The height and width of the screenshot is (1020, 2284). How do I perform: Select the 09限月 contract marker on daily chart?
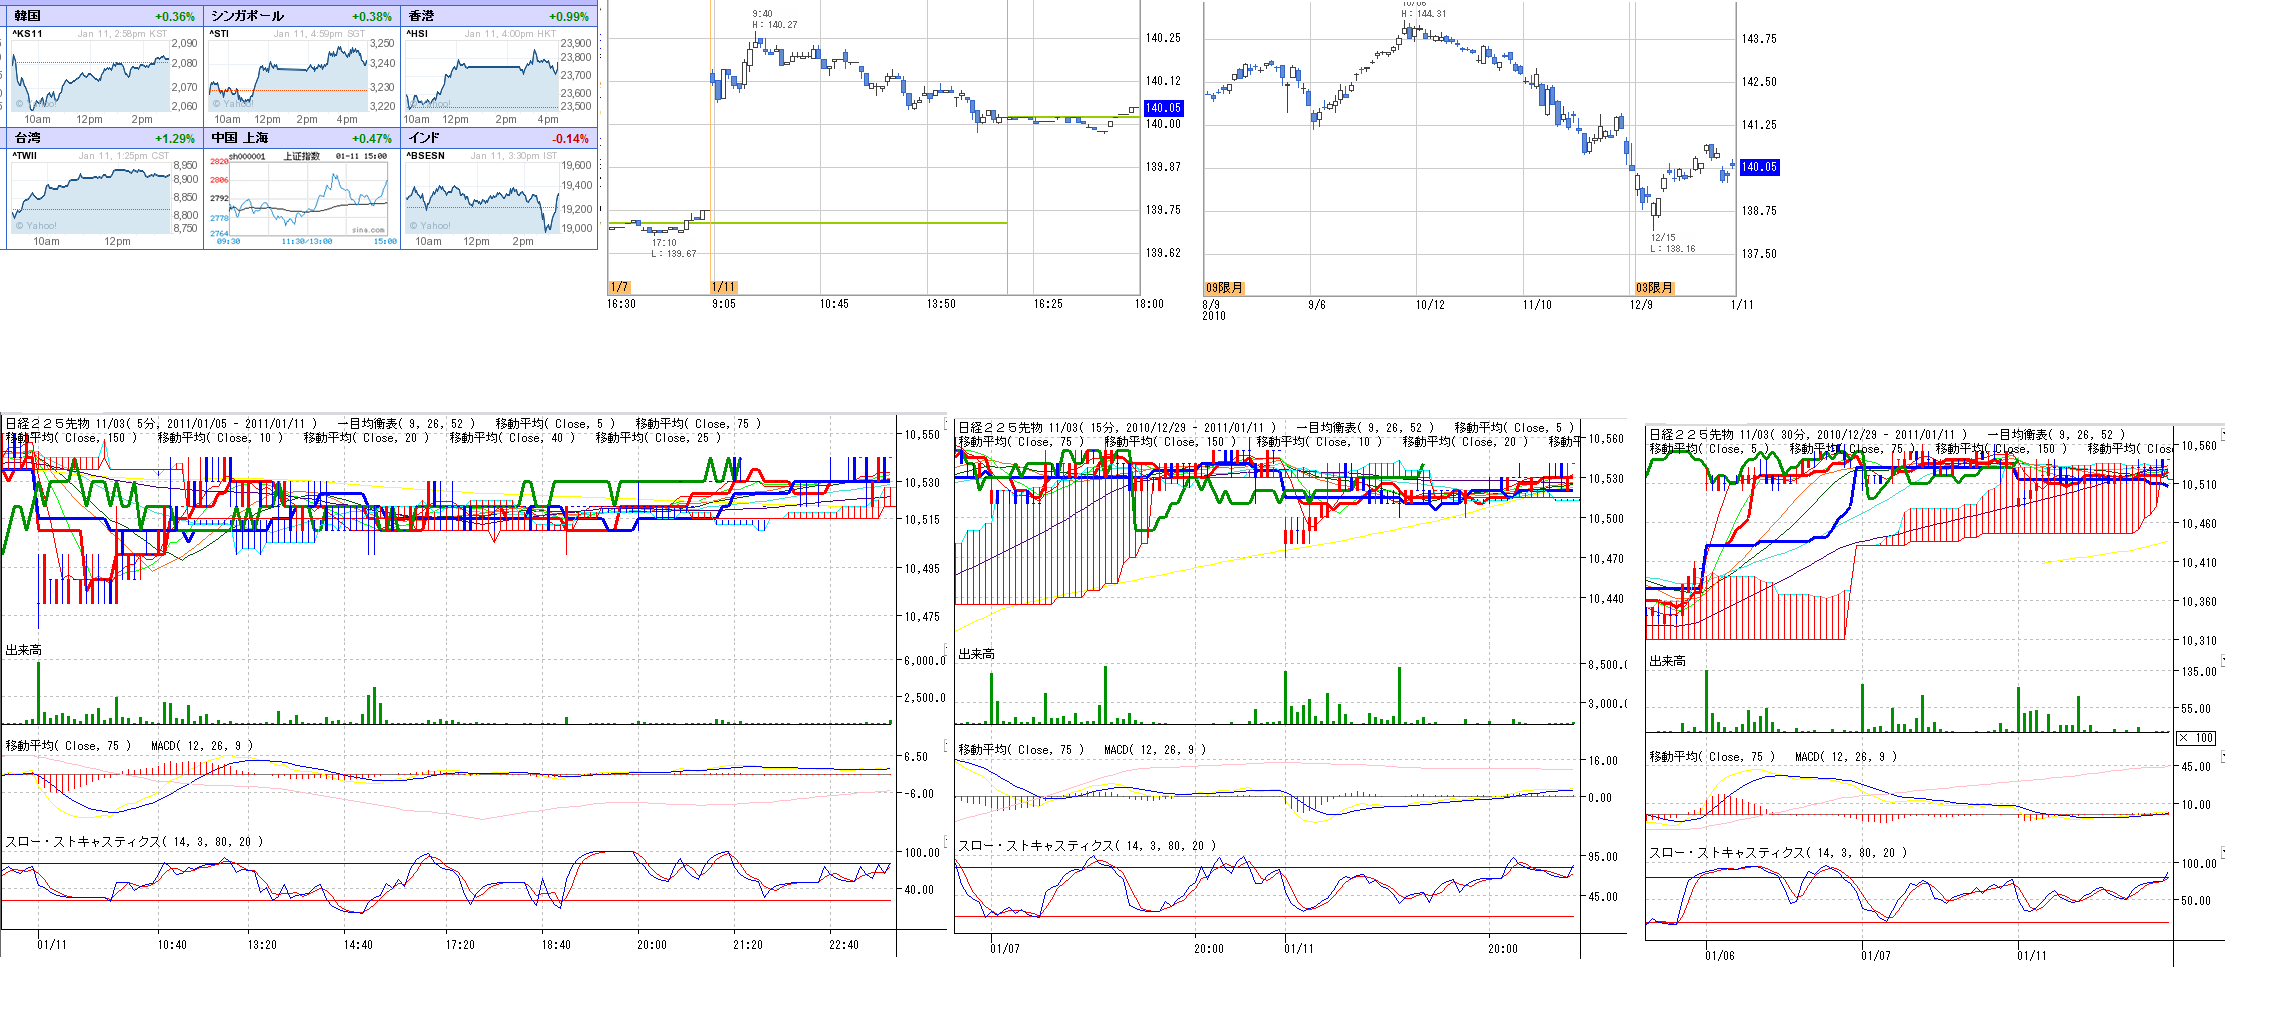1224,288
